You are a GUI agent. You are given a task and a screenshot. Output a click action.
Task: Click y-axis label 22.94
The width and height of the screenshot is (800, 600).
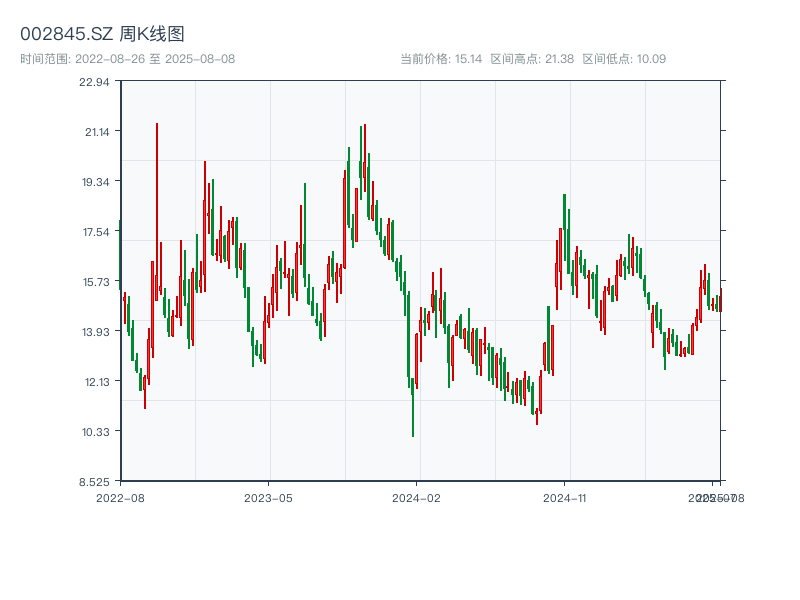pyautogui.click(x=94, y=82)
